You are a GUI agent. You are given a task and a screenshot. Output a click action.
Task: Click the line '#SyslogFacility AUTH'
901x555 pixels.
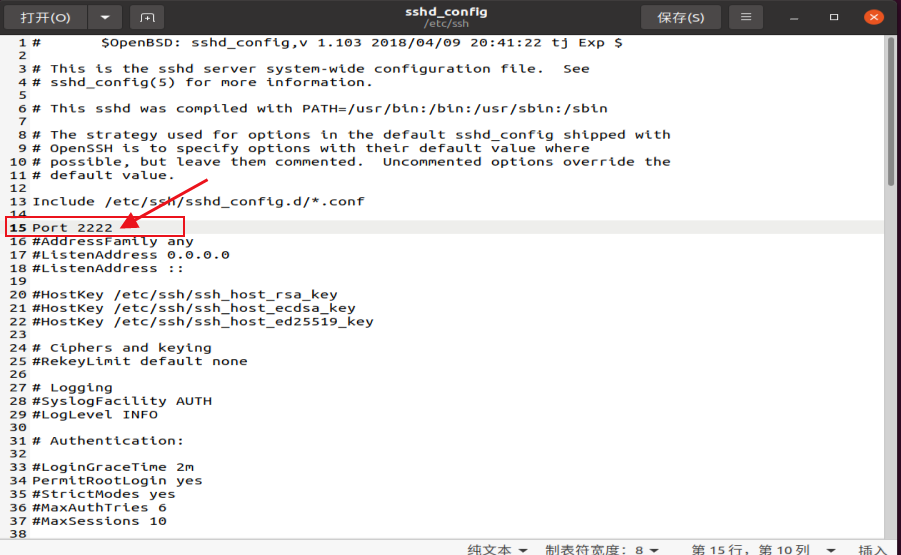[122, 401]
